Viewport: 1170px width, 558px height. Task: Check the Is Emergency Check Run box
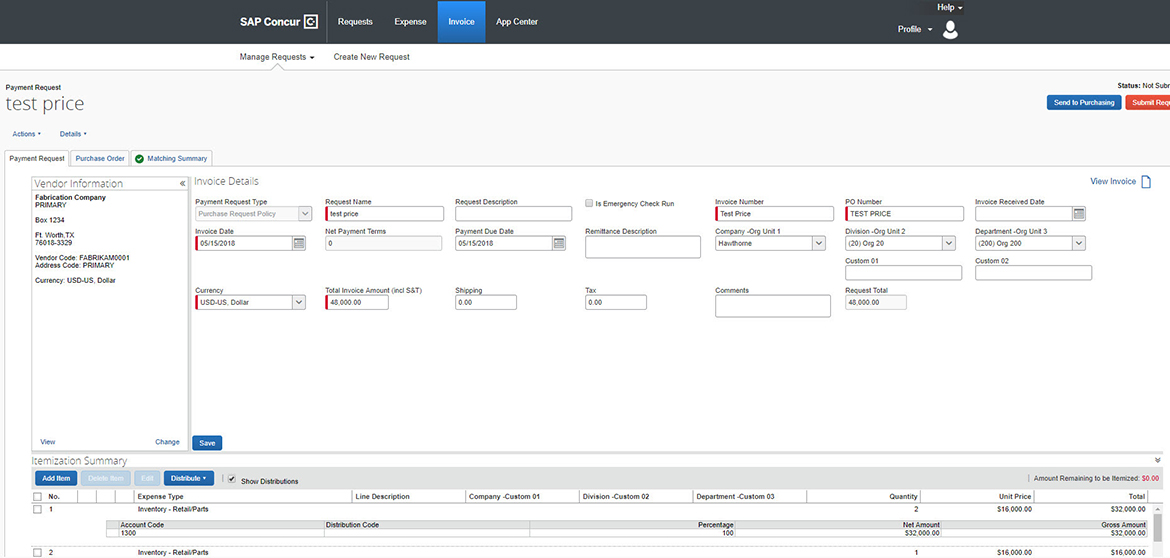click(589, 203)
